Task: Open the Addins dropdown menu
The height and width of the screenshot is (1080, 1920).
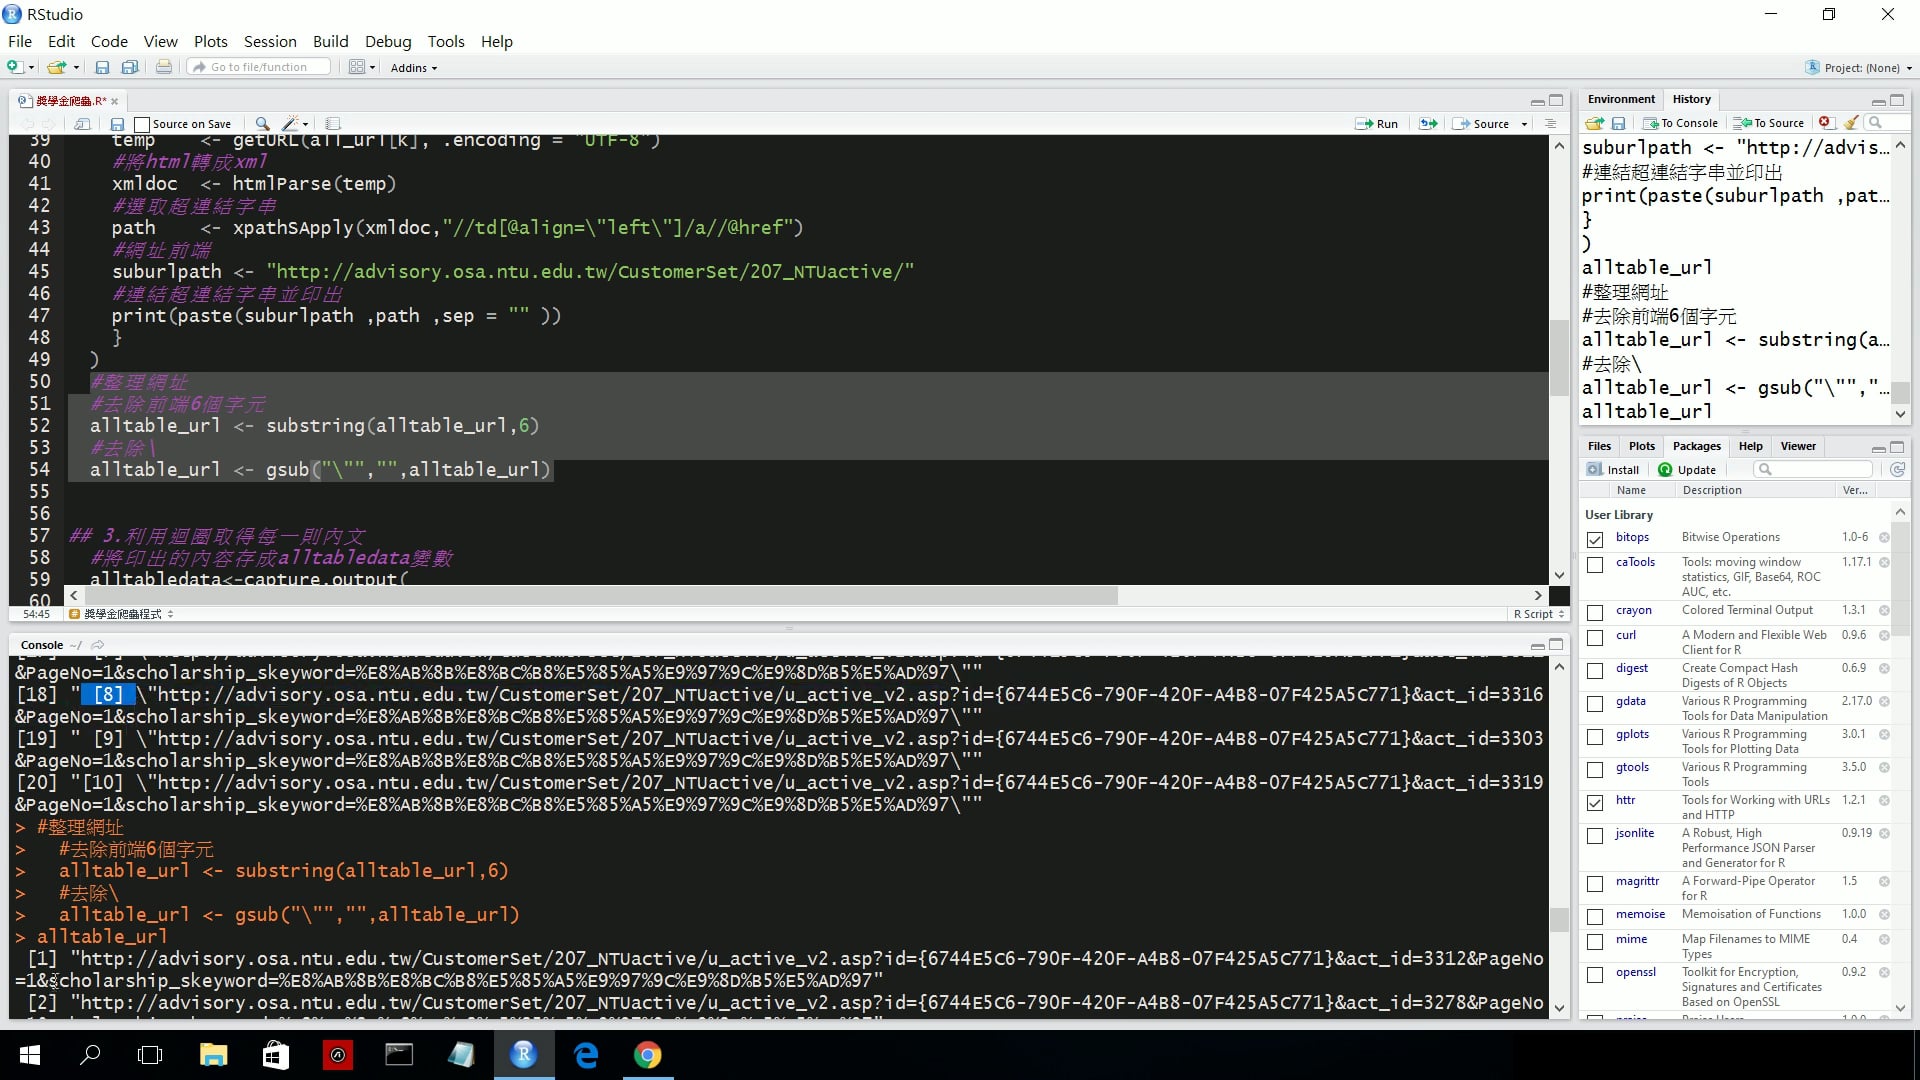Action: [413, 68]
